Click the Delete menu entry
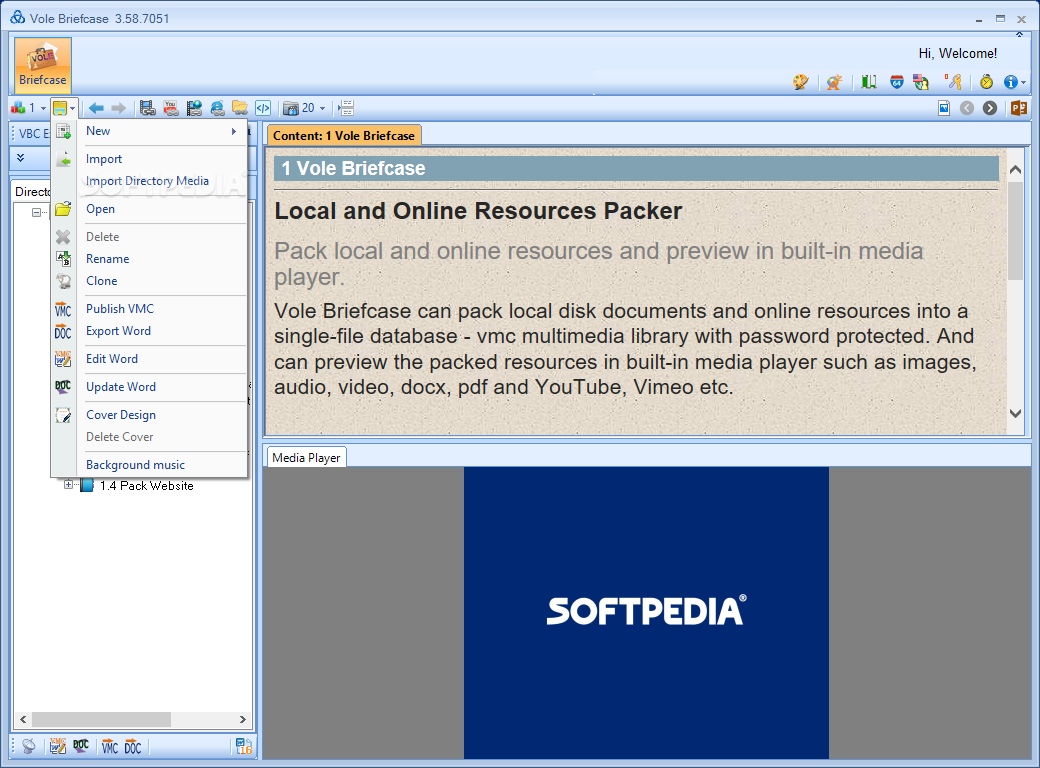This screenshot has height=768, width=1040. coord(149,237)
